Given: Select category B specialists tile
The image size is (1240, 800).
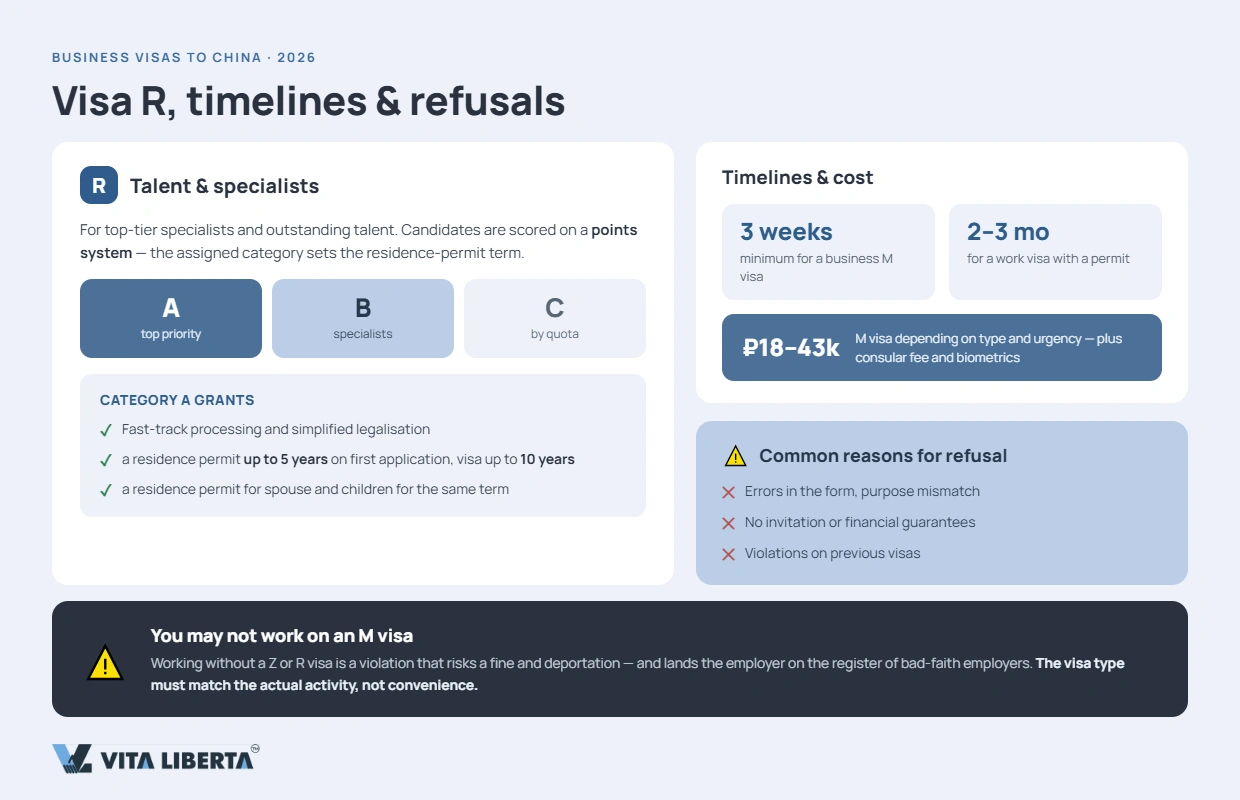Looking at the screenshot, I should pyautogui.click(x=363, y=318).
